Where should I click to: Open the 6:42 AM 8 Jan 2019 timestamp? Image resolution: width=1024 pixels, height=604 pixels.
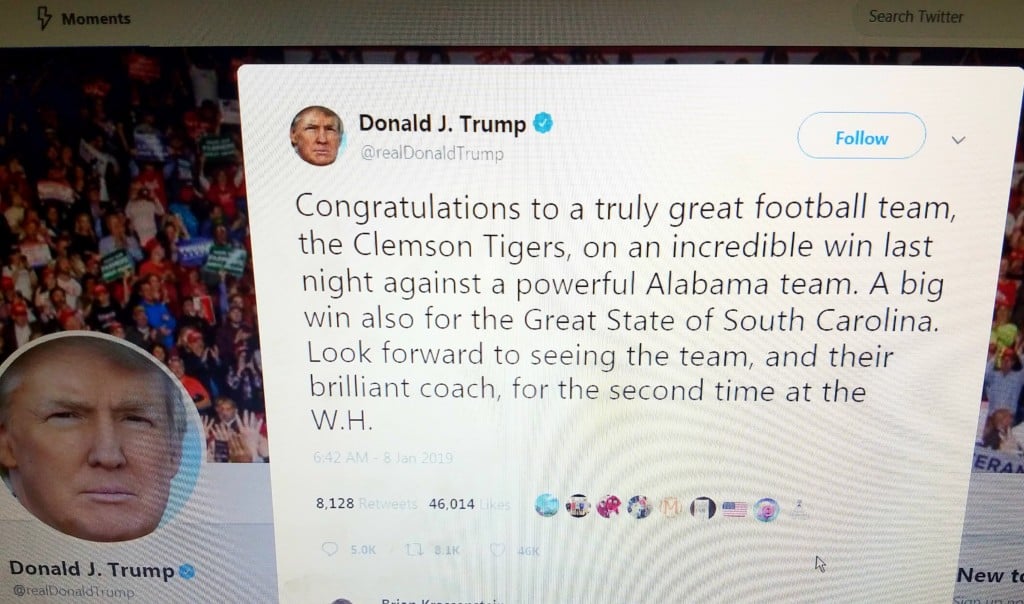pyautogui.click(x=383, y=458)
